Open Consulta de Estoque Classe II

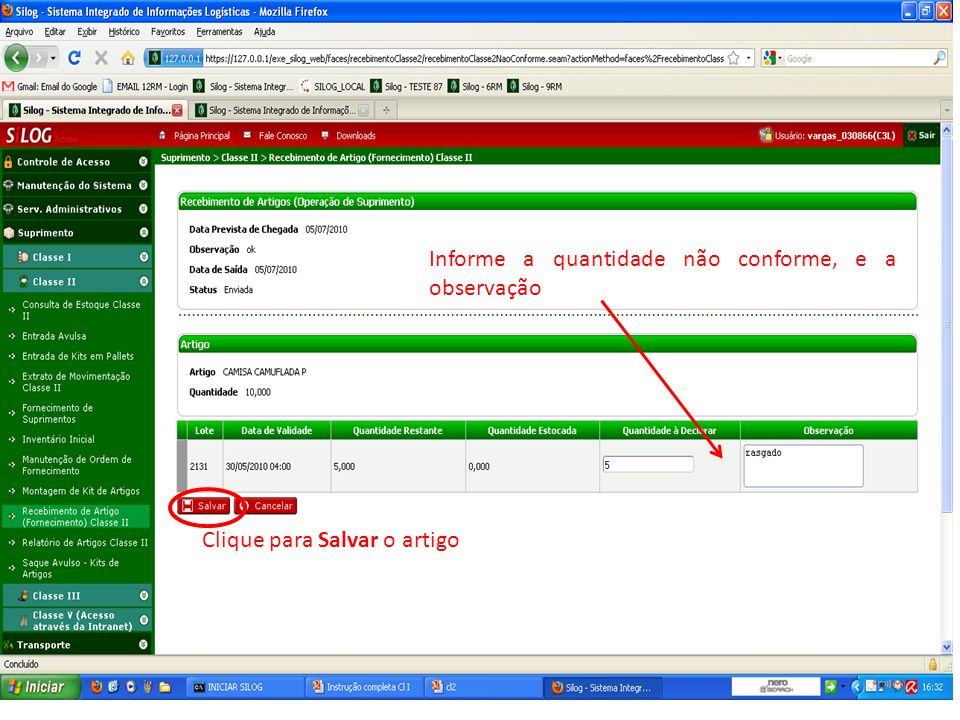[x=81, y=310]
